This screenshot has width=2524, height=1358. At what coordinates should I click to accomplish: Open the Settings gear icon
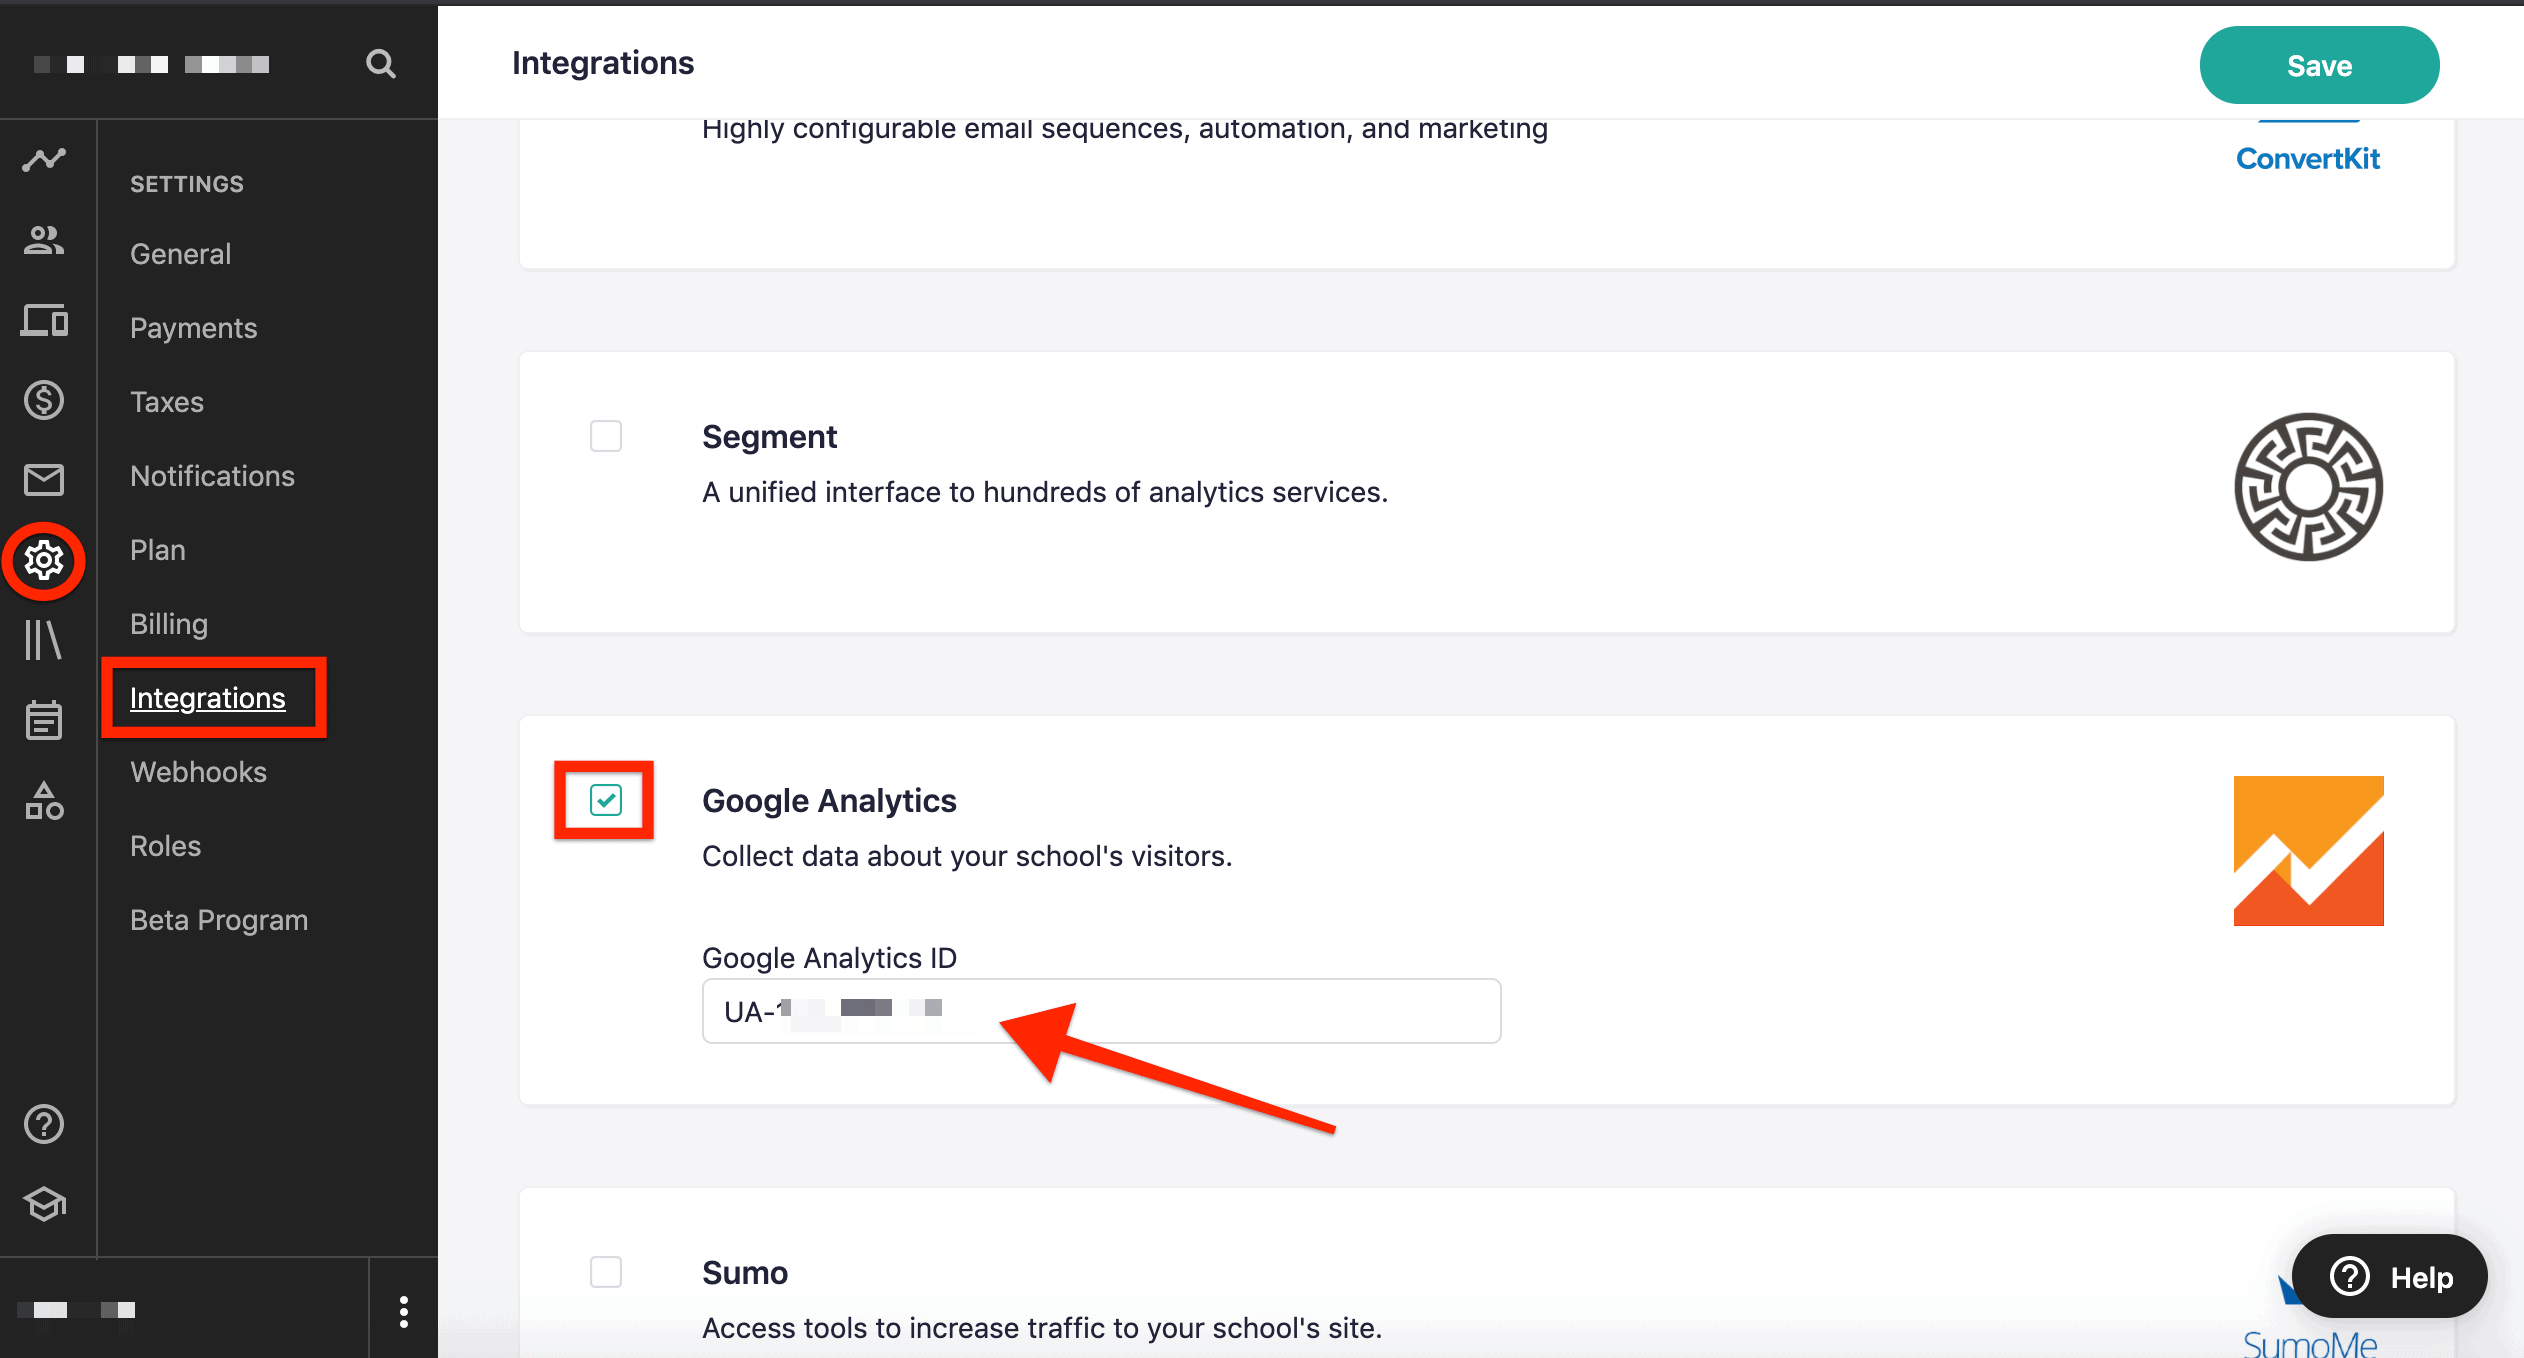click(44, 560)
